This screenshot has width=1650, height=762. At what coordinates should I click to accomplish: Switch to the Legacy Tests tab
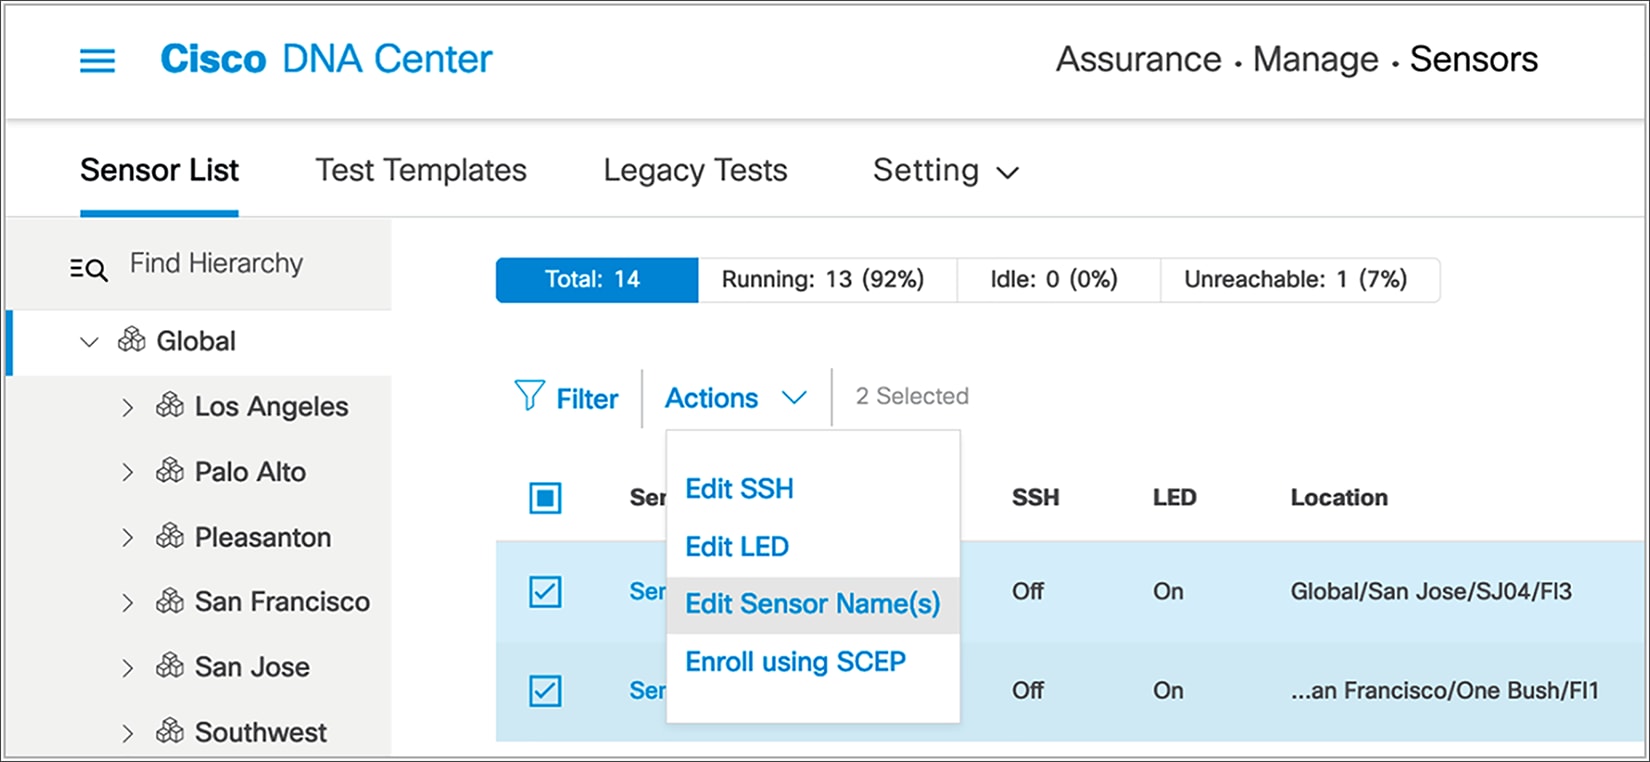[695, 170]
